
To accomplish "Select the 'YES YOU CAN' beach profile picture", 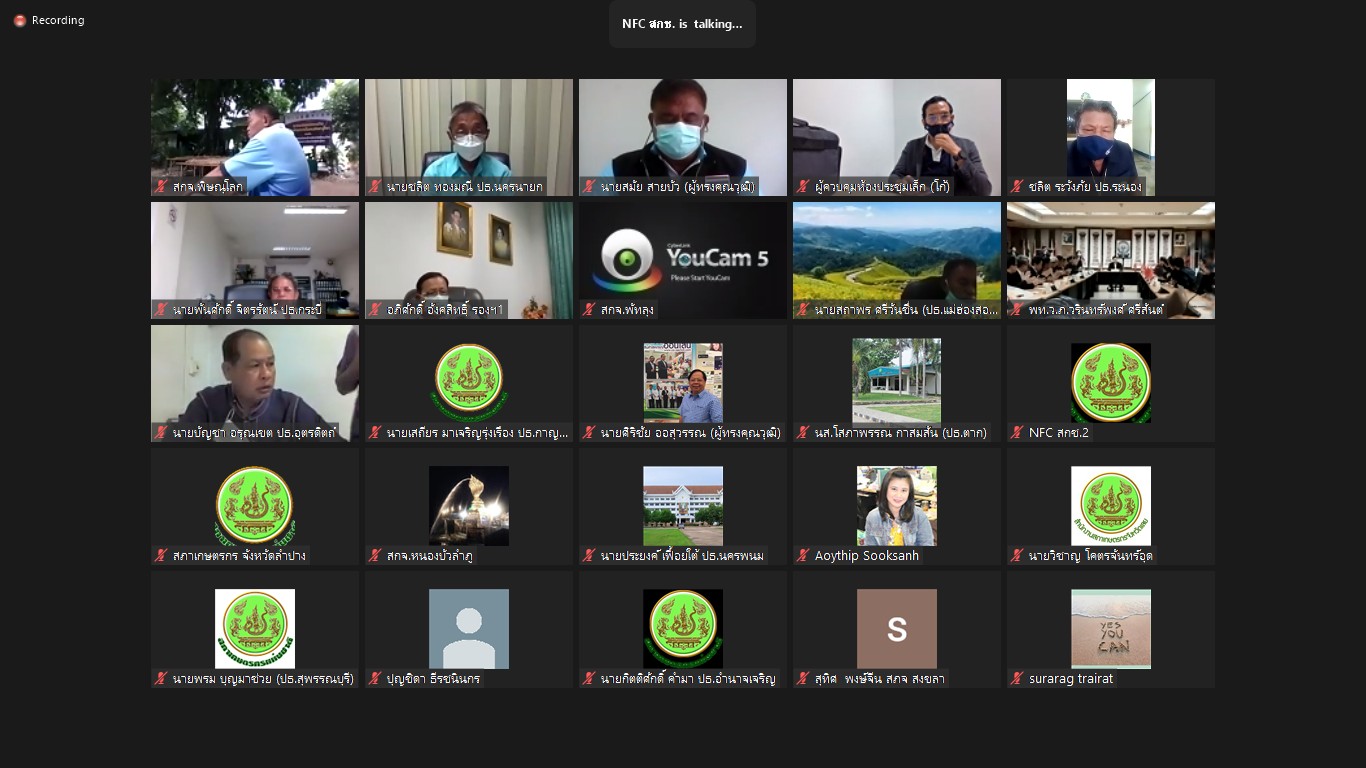I will (1111, 629).
